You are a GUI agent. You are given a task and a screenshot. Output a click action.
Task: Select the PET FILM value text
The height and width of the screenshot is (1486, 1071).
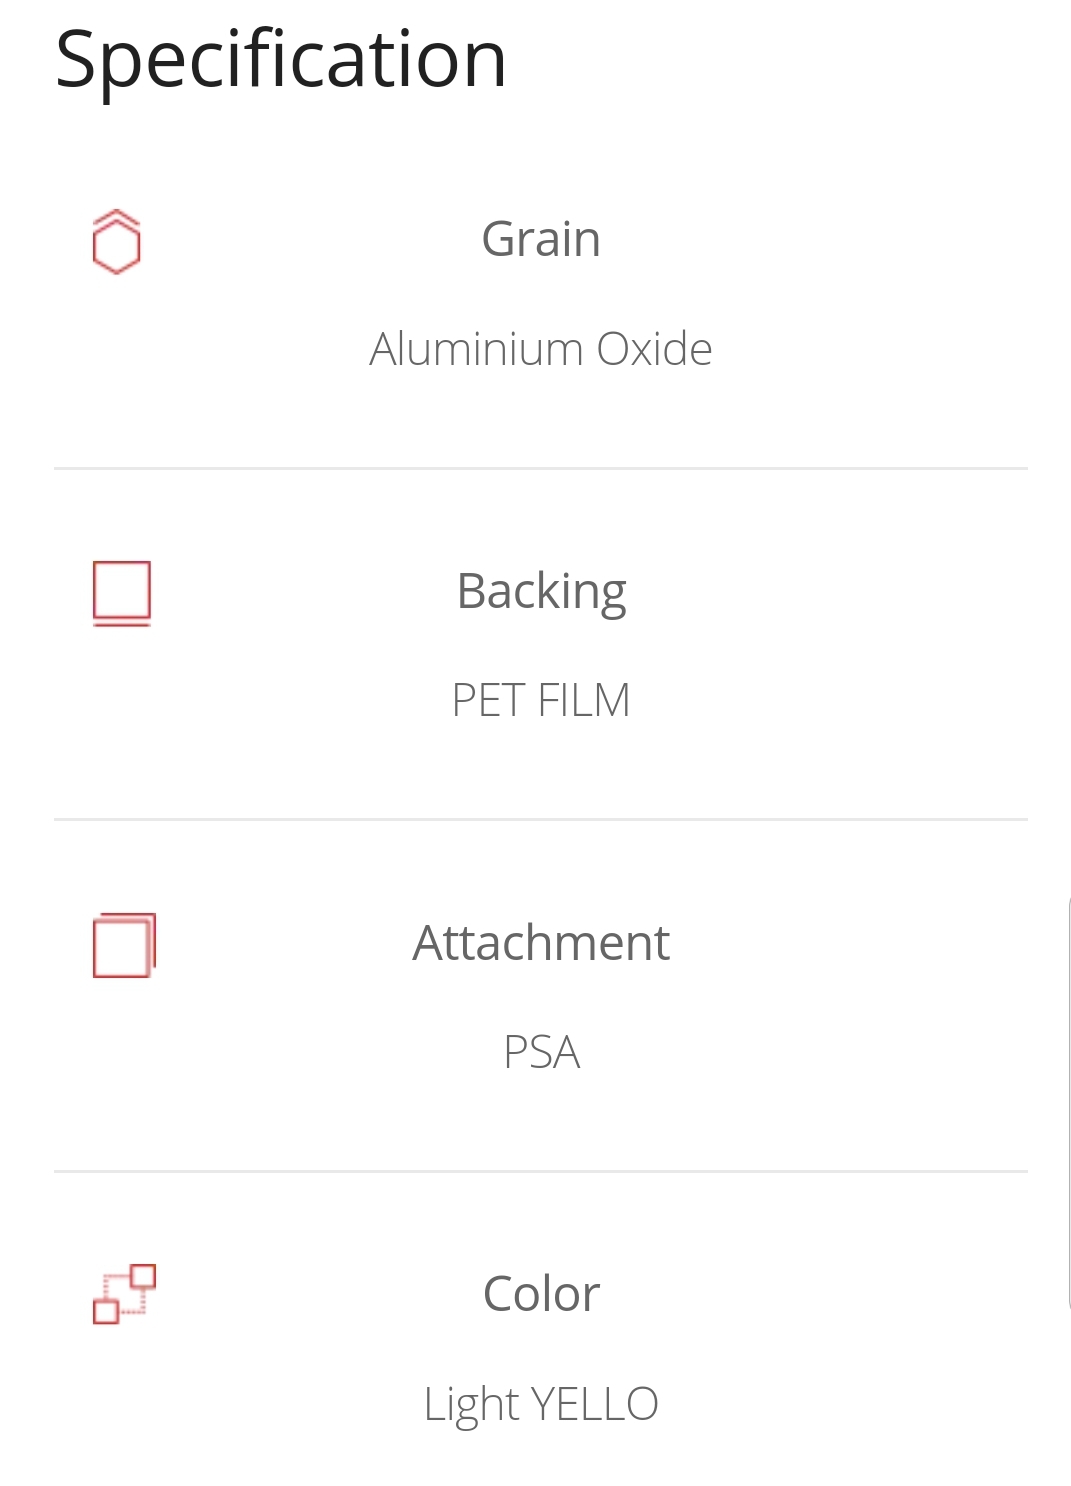tap(541, 700)
